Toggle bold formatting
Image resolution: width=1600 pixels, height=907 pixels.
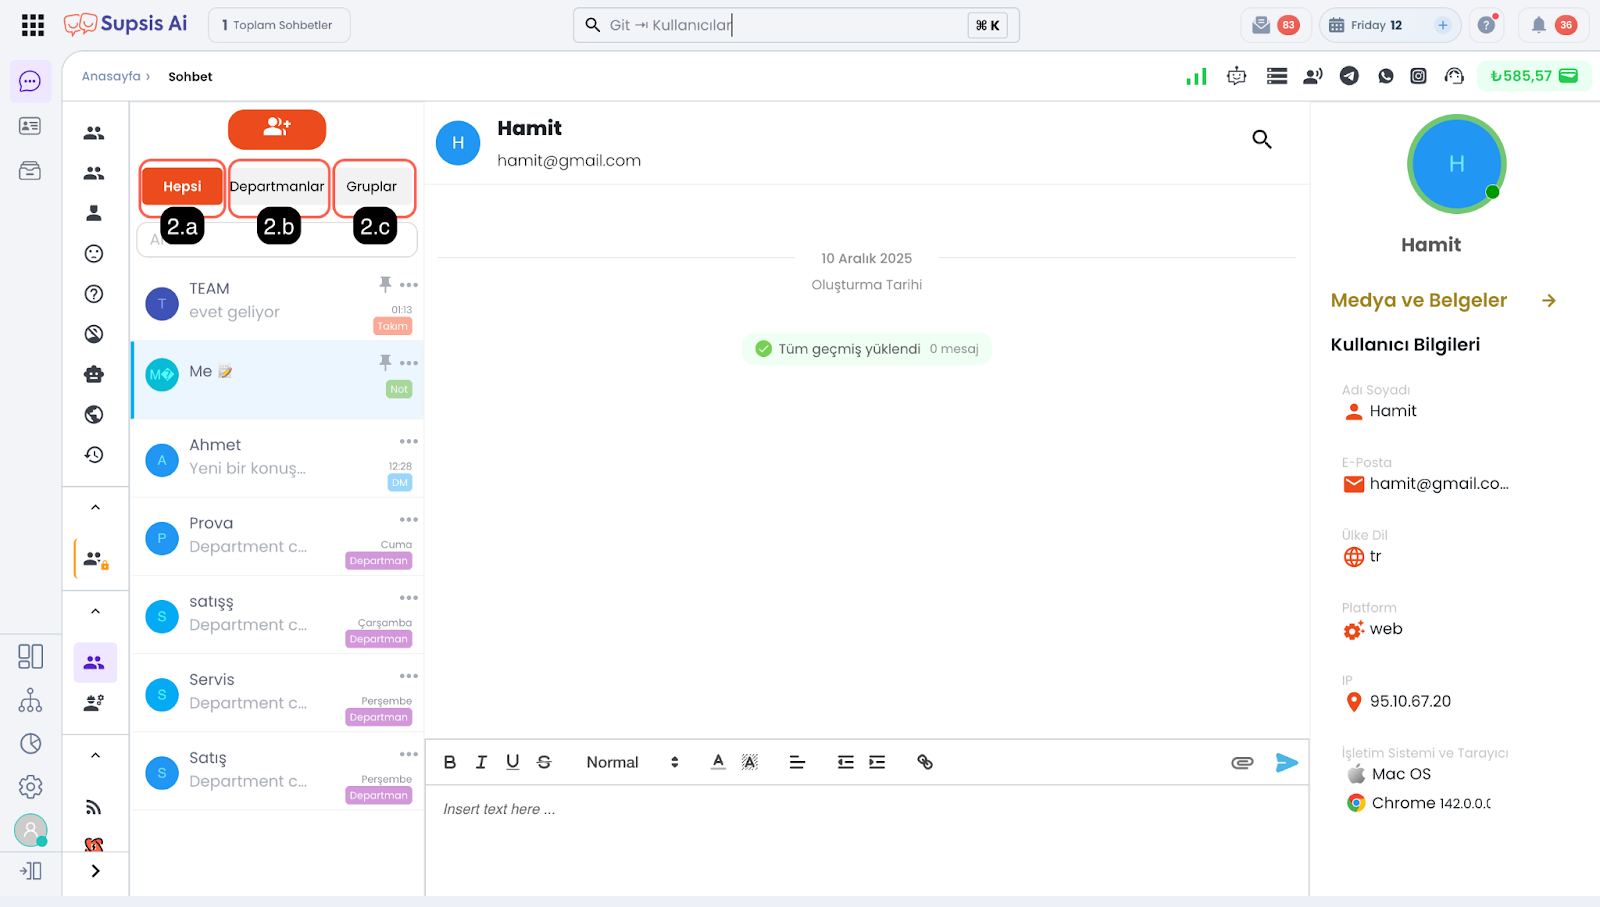(x=450, y=762)
